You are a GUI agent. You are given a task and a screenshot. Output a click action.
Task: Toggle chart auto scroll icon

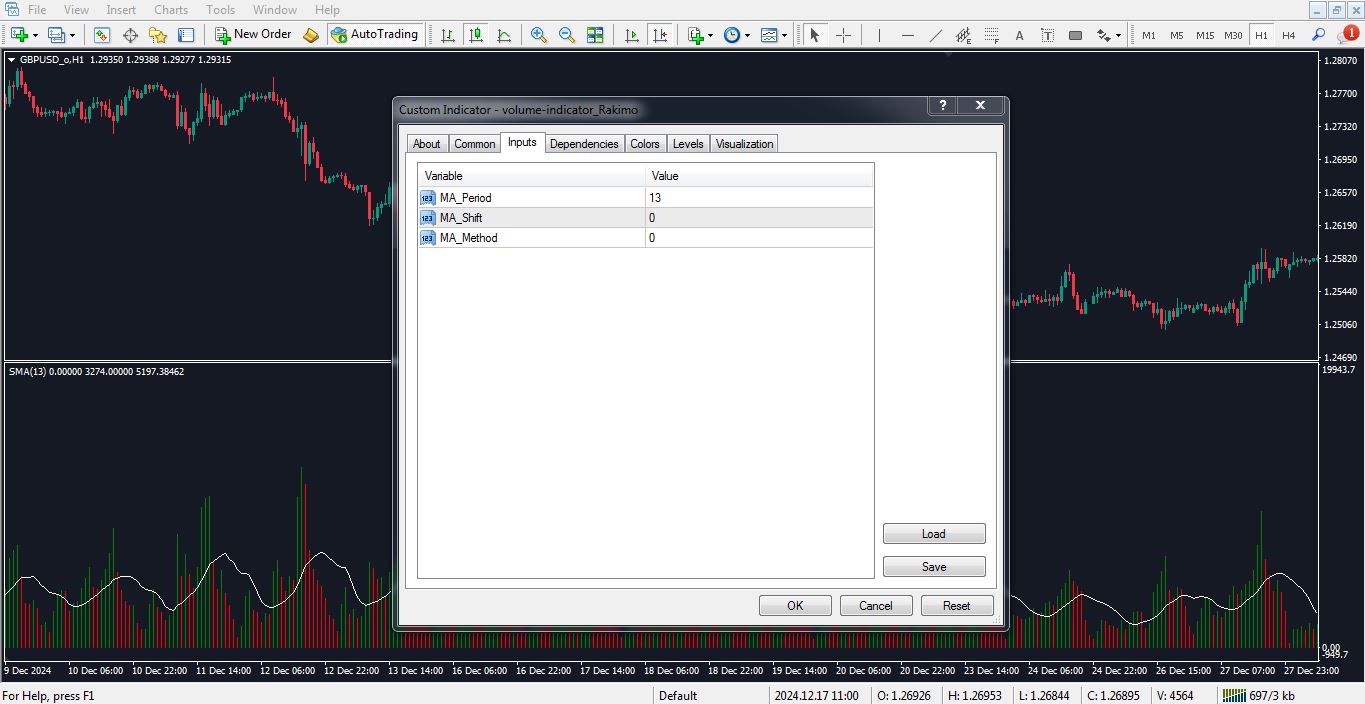tap(631, 35)
